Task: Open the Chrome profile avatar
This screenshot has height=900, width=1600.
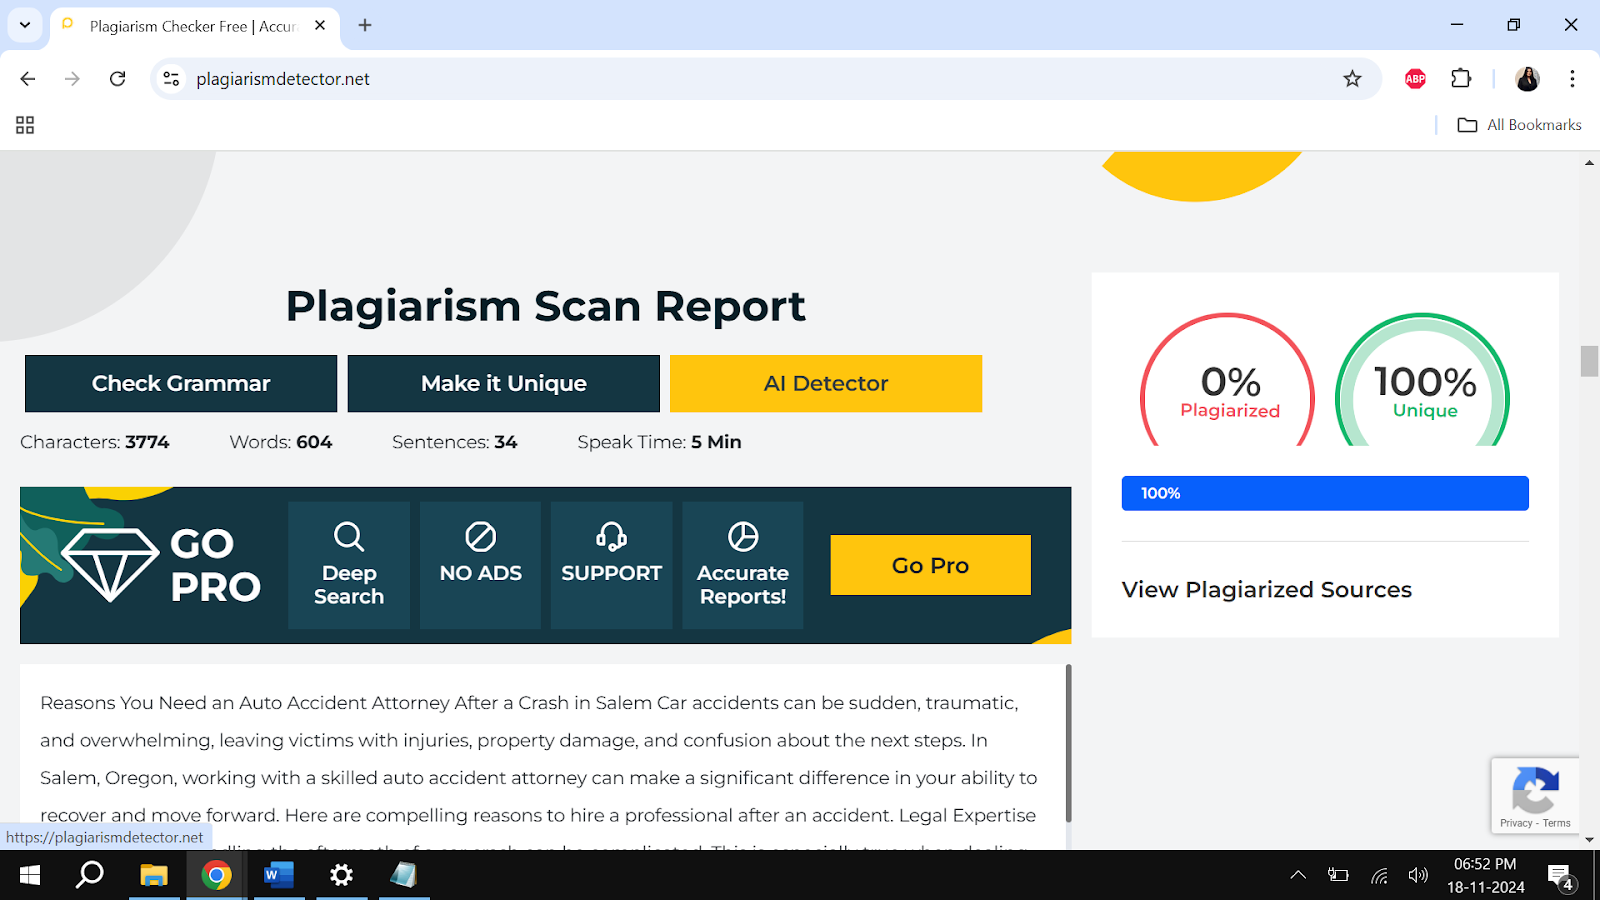Action: point(1527,79)
